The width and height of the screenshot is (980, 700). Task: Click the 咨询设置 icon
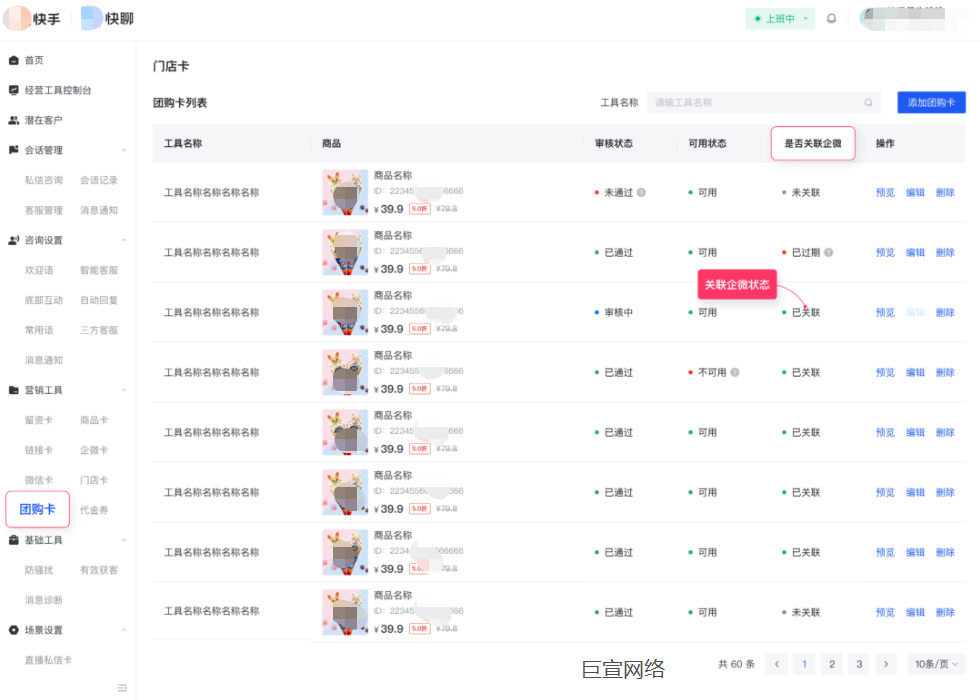(14, 240)
